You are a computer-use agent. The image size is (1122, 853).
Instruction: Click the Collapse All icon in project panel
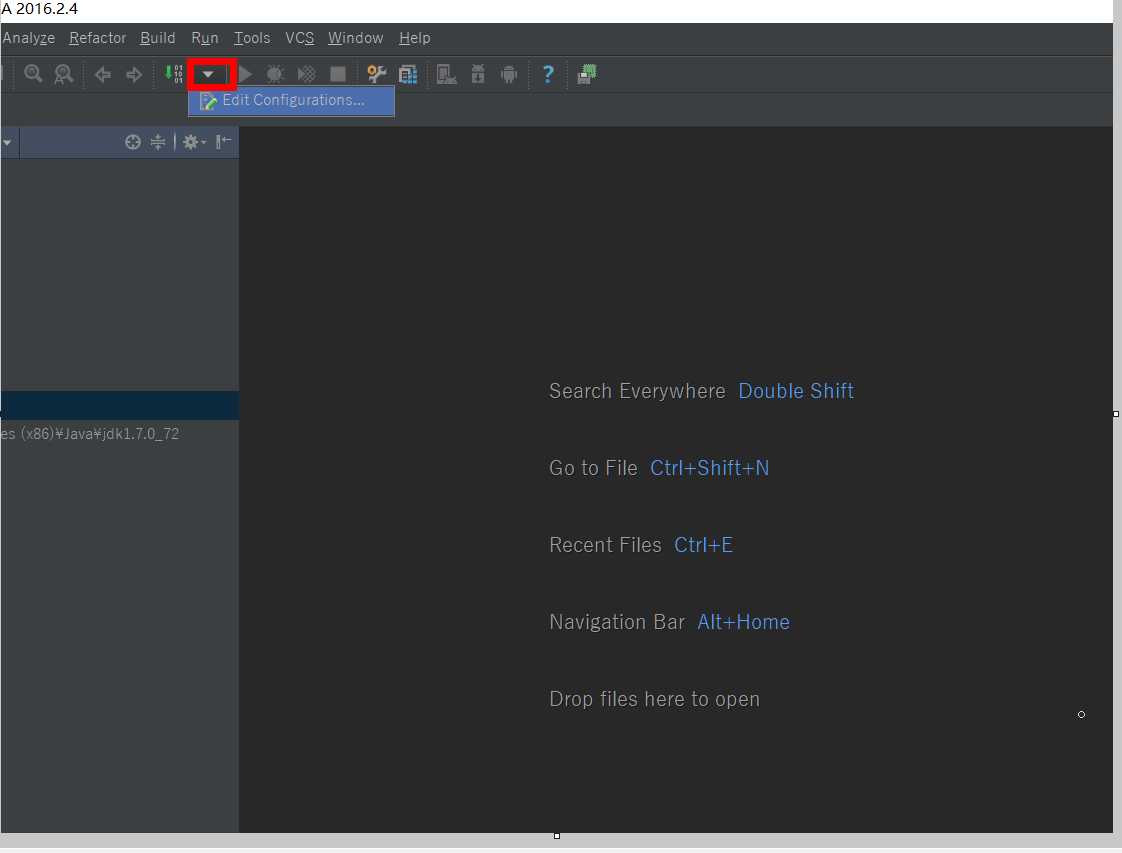[x=157, y=142]
